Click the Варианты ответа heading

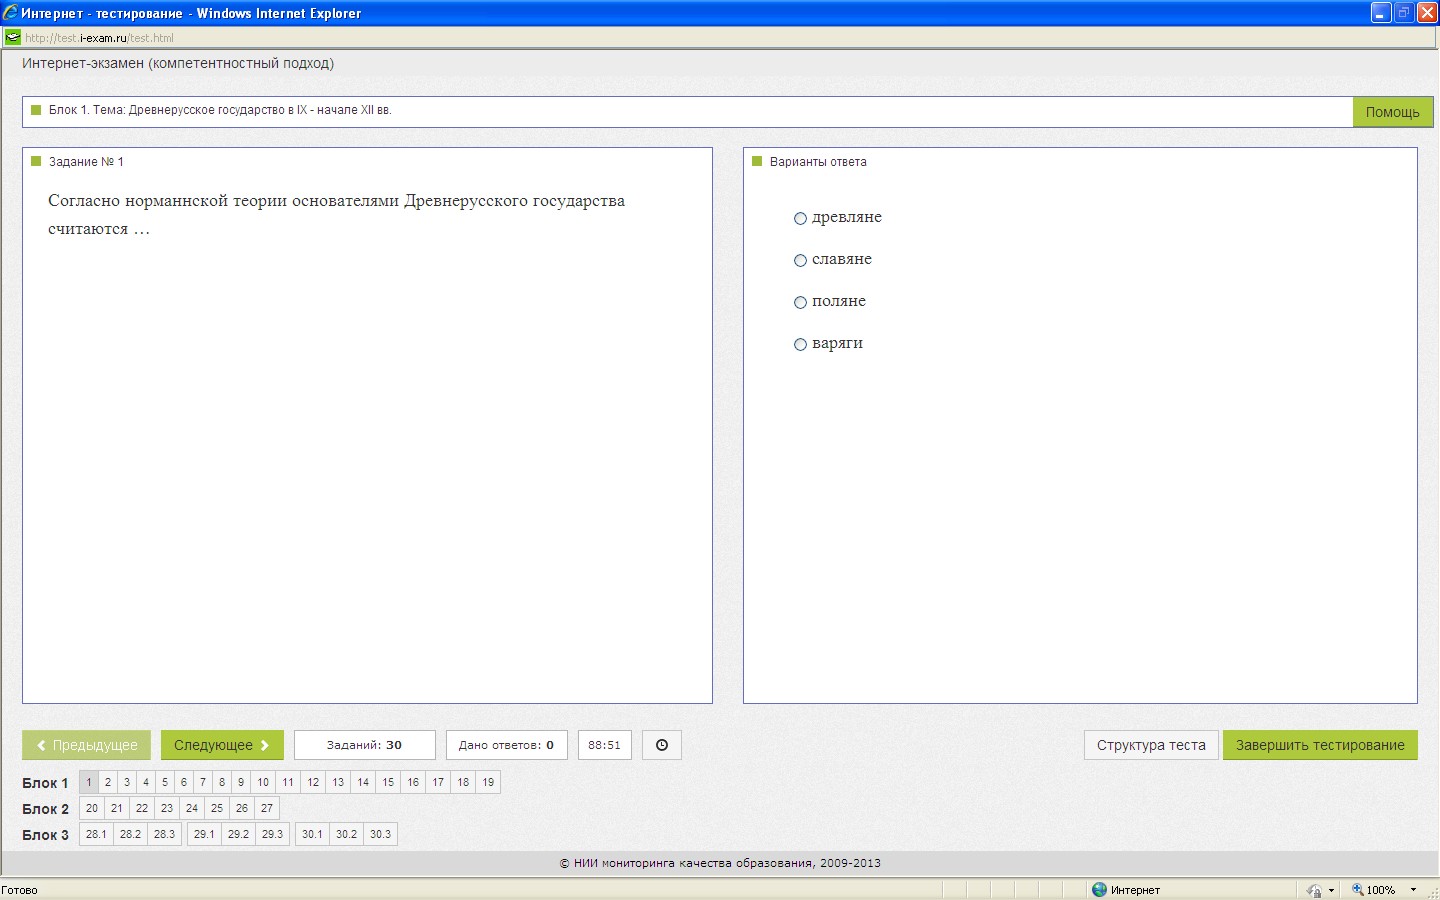pyautogui.click(x=818, y=162)
